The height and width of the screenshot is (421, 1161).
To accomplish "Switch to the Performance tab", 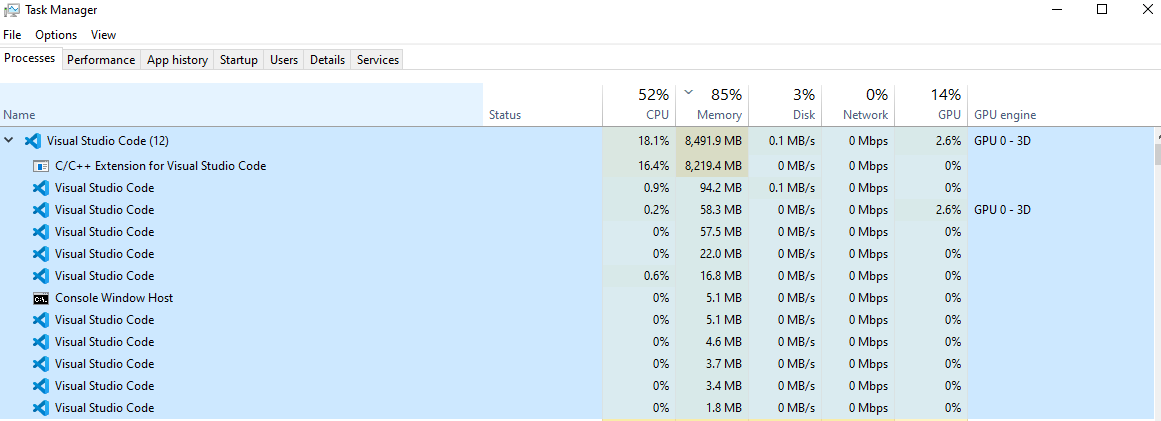I will [x=101, y=60].
